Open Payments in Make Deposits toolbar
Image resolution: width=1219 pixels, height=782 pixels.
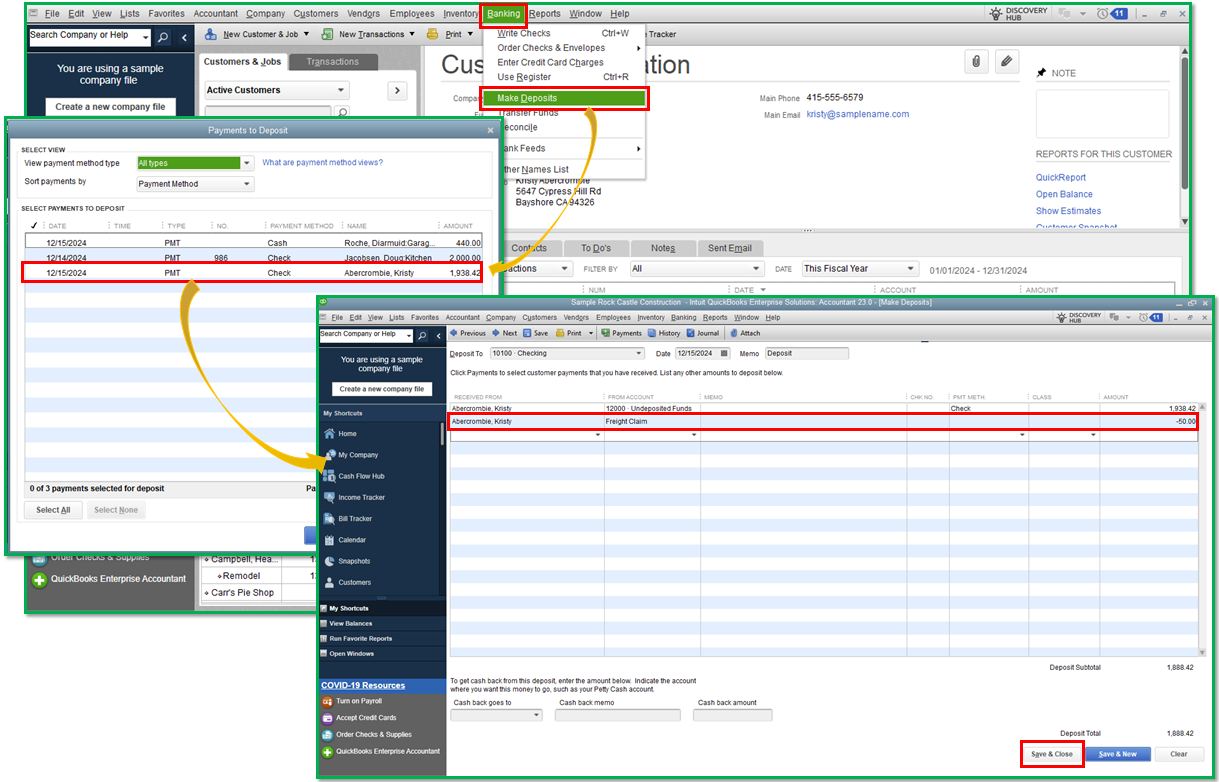coord(621,333)
